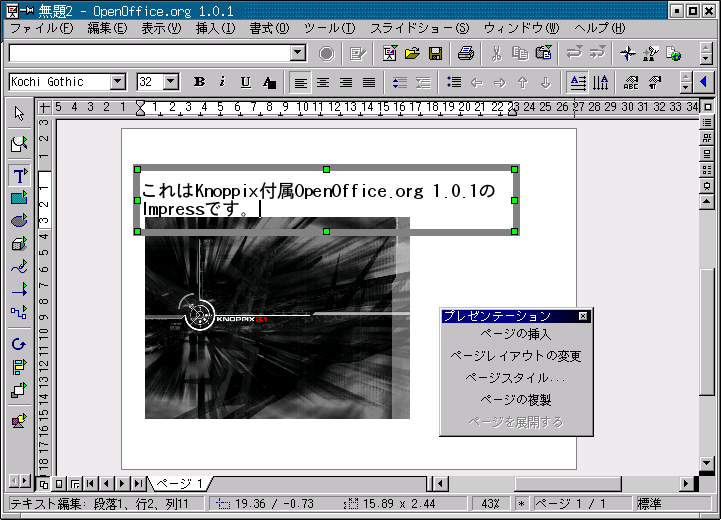
Task: Select the Text tool
Action: point(19,176)
